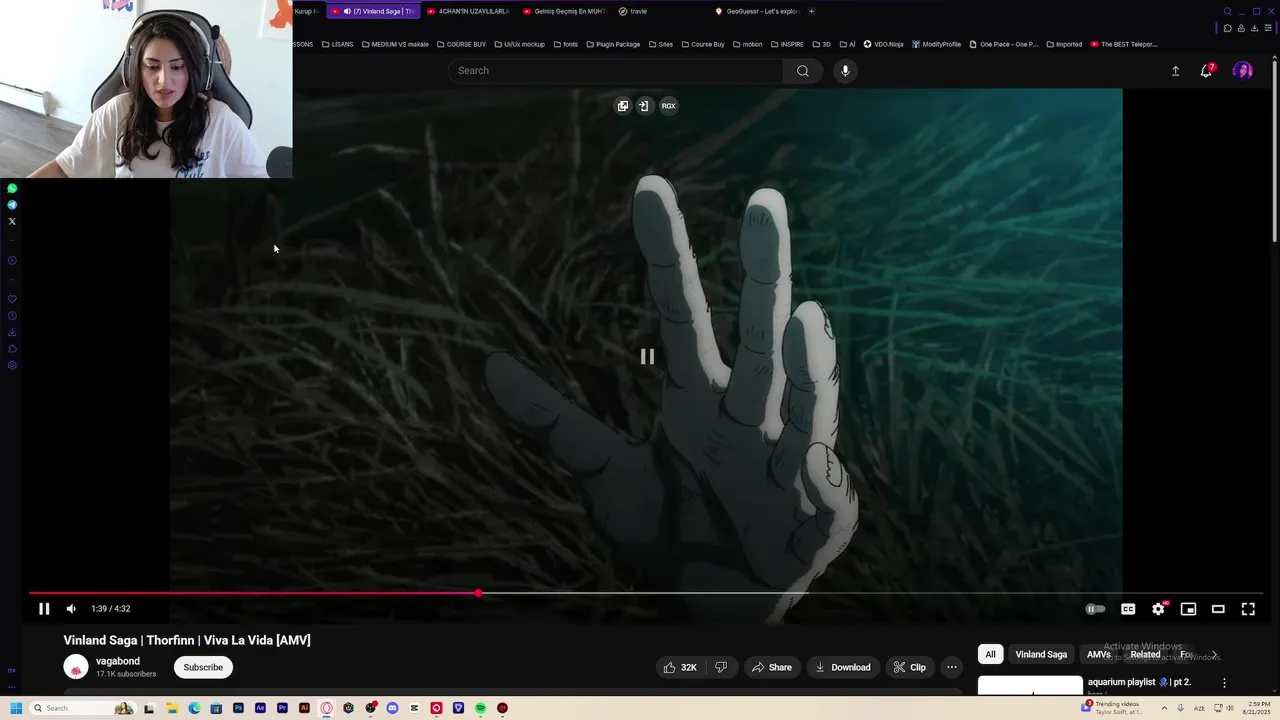Open options for aquarium playlist video
Image resolution: width=1280 pixels, height=720 pixels.
click(x=1224, y=683)
